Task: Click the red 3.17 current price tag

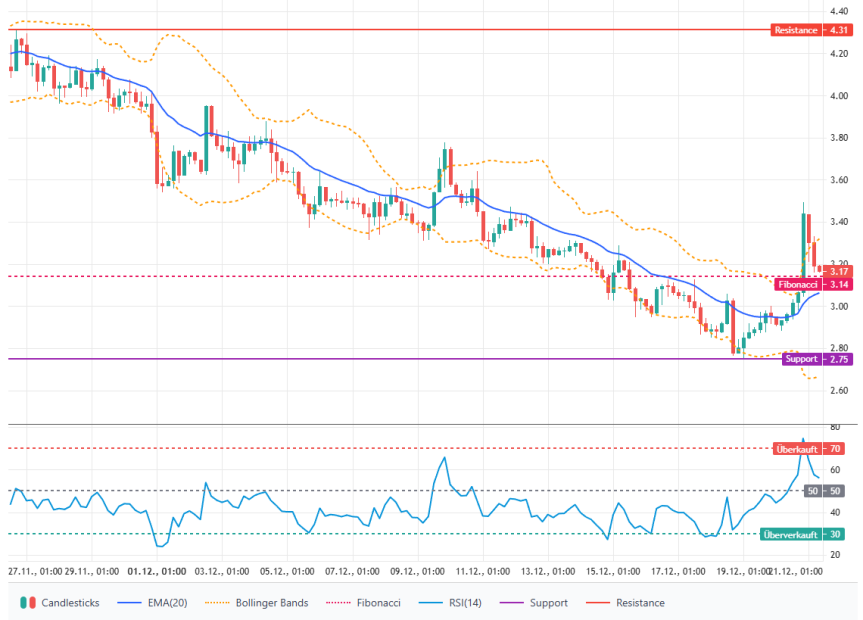Action: coord(839,271)
